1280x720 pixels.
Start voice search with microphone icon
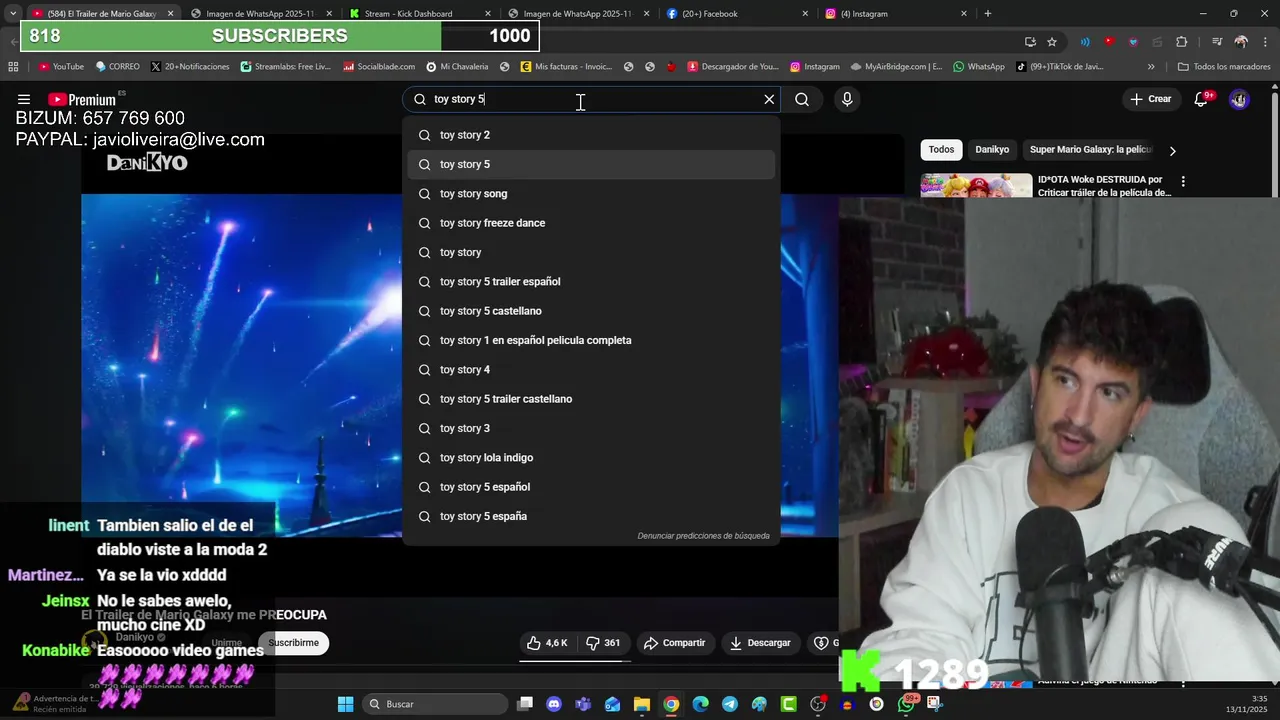847,99
